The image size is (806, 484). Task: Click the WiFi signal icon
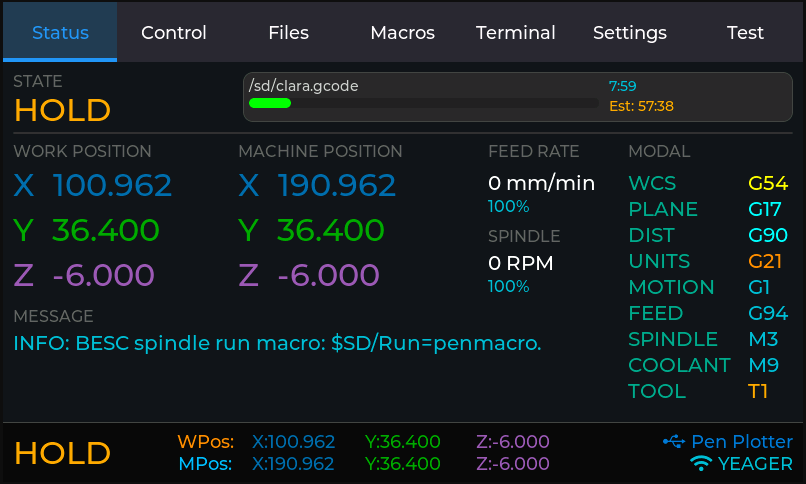(702, 464)
